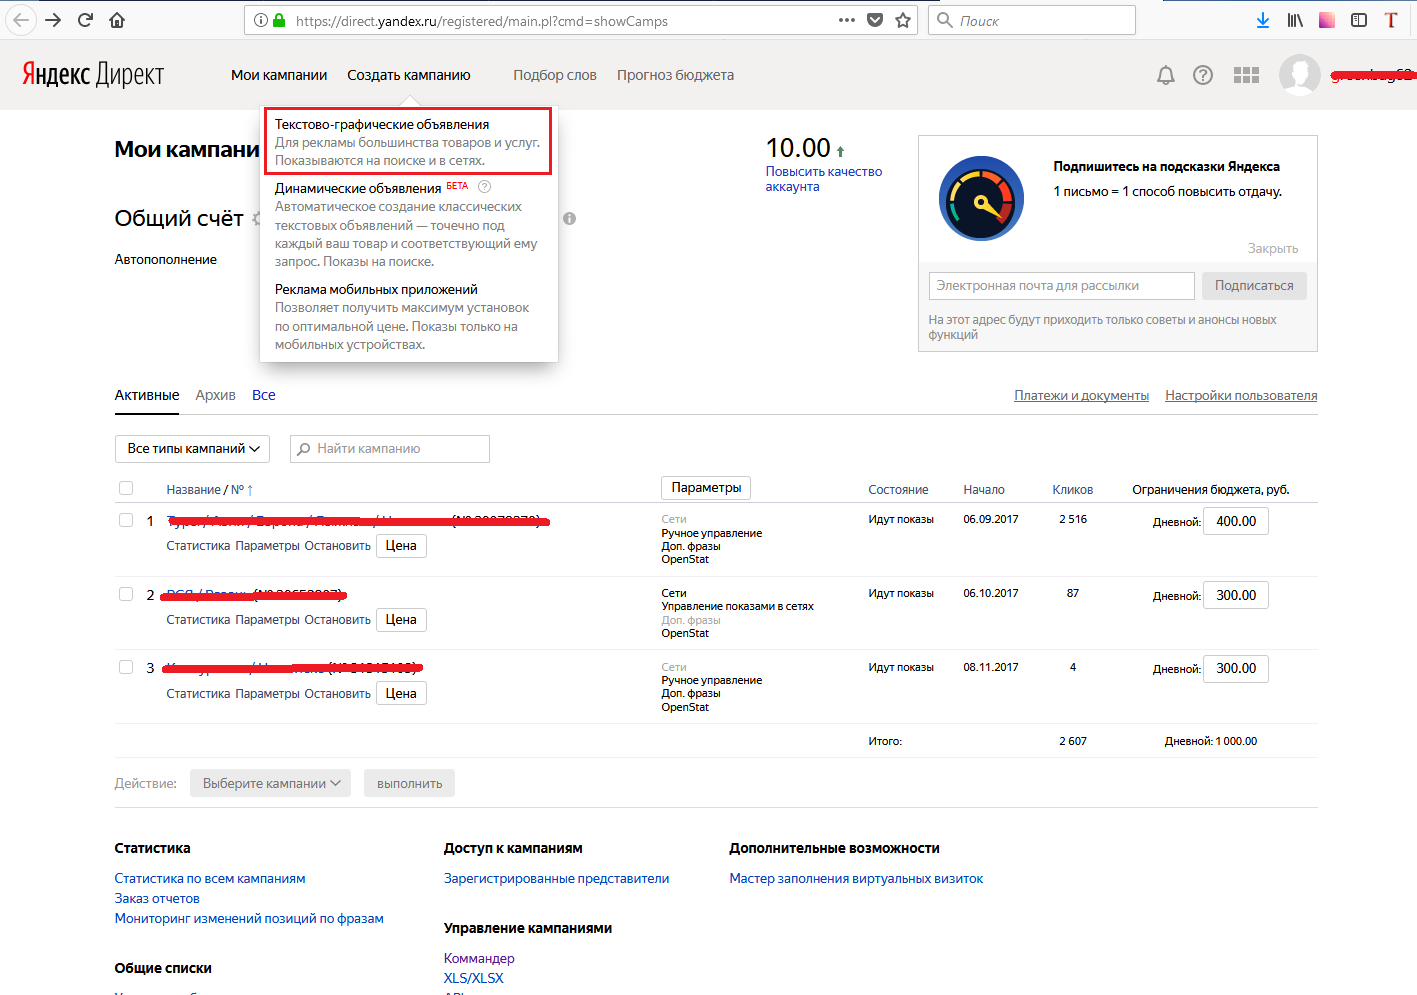Image resolution: width=1417 pixels, height=995 pixels.
Task: Open the Заказ отчетов link
Action: coord(157,899)
